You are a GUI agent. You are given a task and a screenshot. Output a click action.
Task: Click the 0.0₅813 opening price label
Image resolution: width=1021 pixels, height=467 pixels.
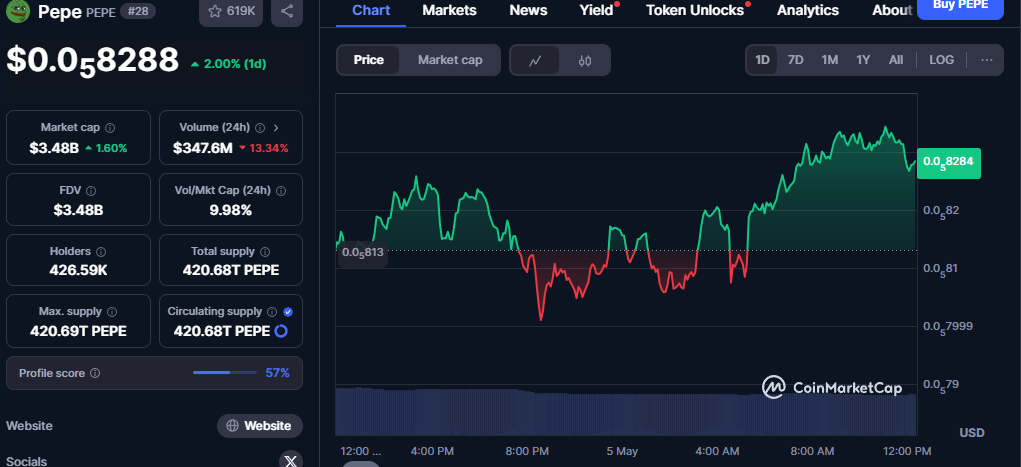point(363,253)
